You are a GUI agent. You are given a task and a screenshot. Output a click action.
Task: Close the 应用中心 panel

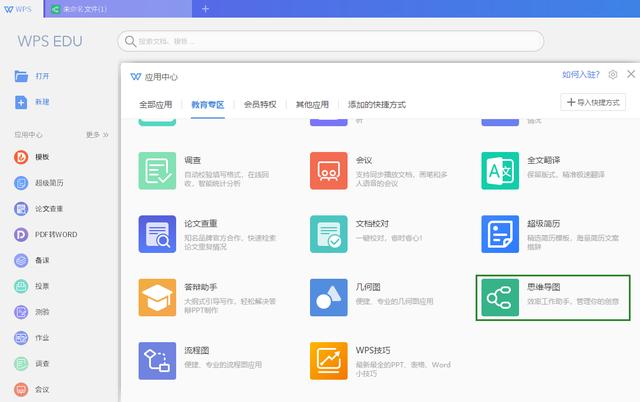pyautogui.click(x=631, y=74)
